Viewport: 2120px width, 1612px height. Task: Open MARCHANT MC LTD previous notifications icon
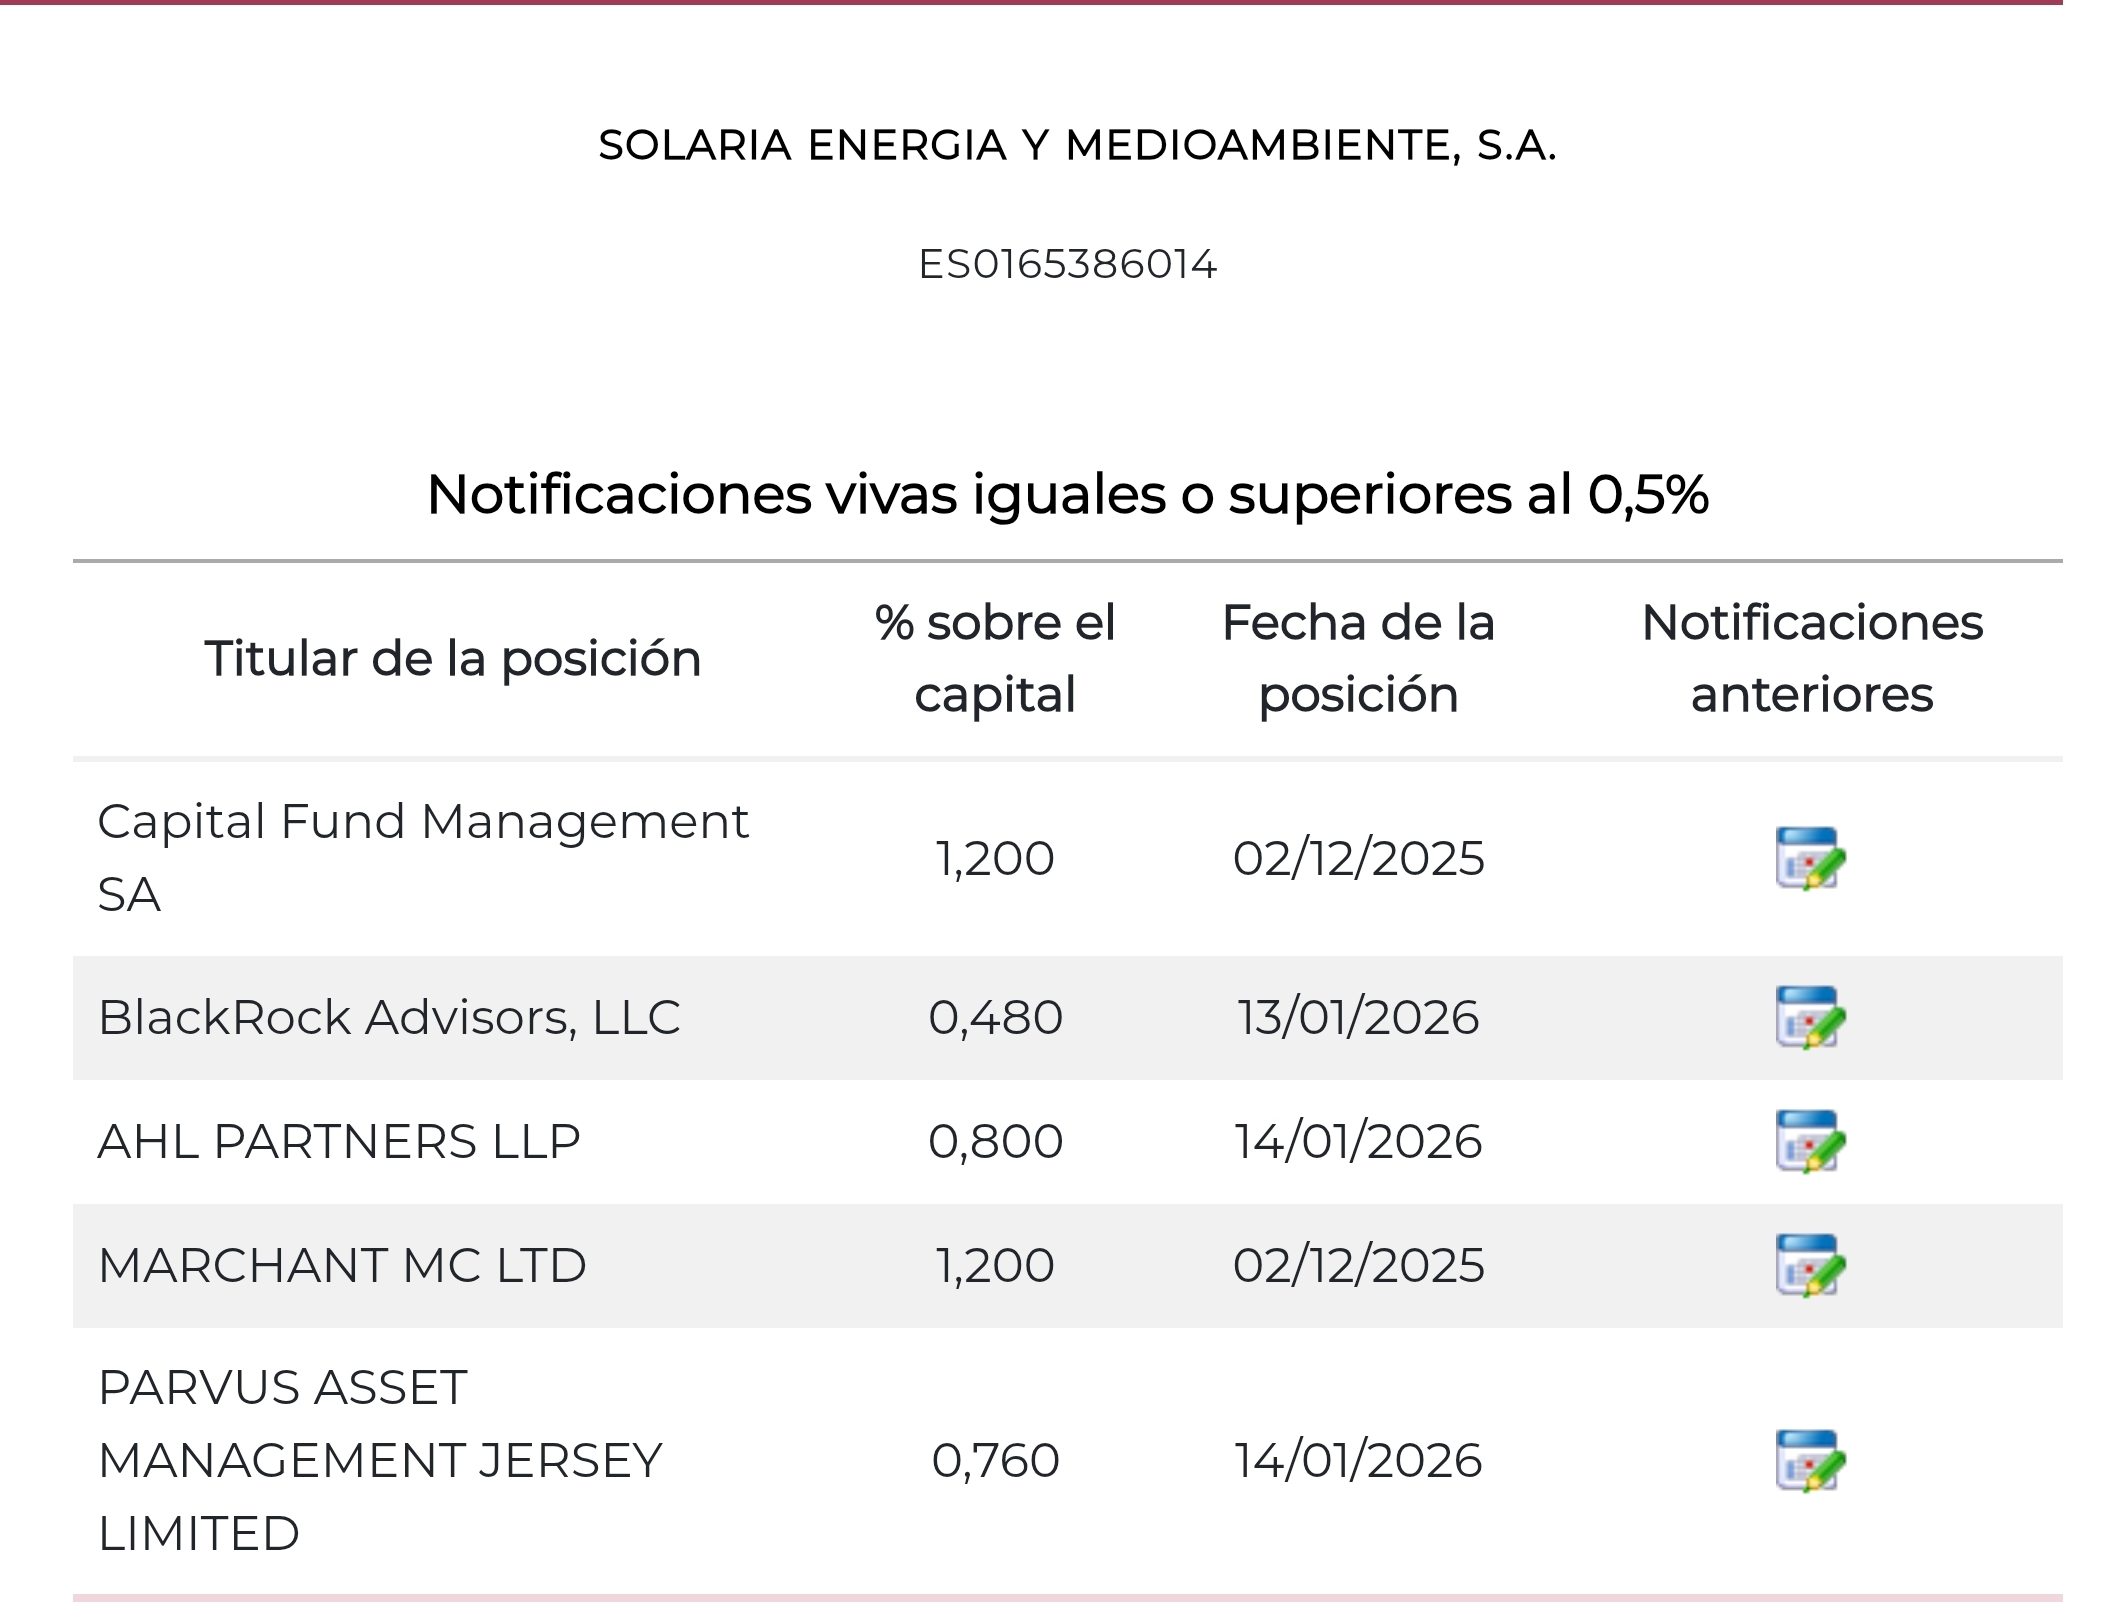[1810, 1265]
